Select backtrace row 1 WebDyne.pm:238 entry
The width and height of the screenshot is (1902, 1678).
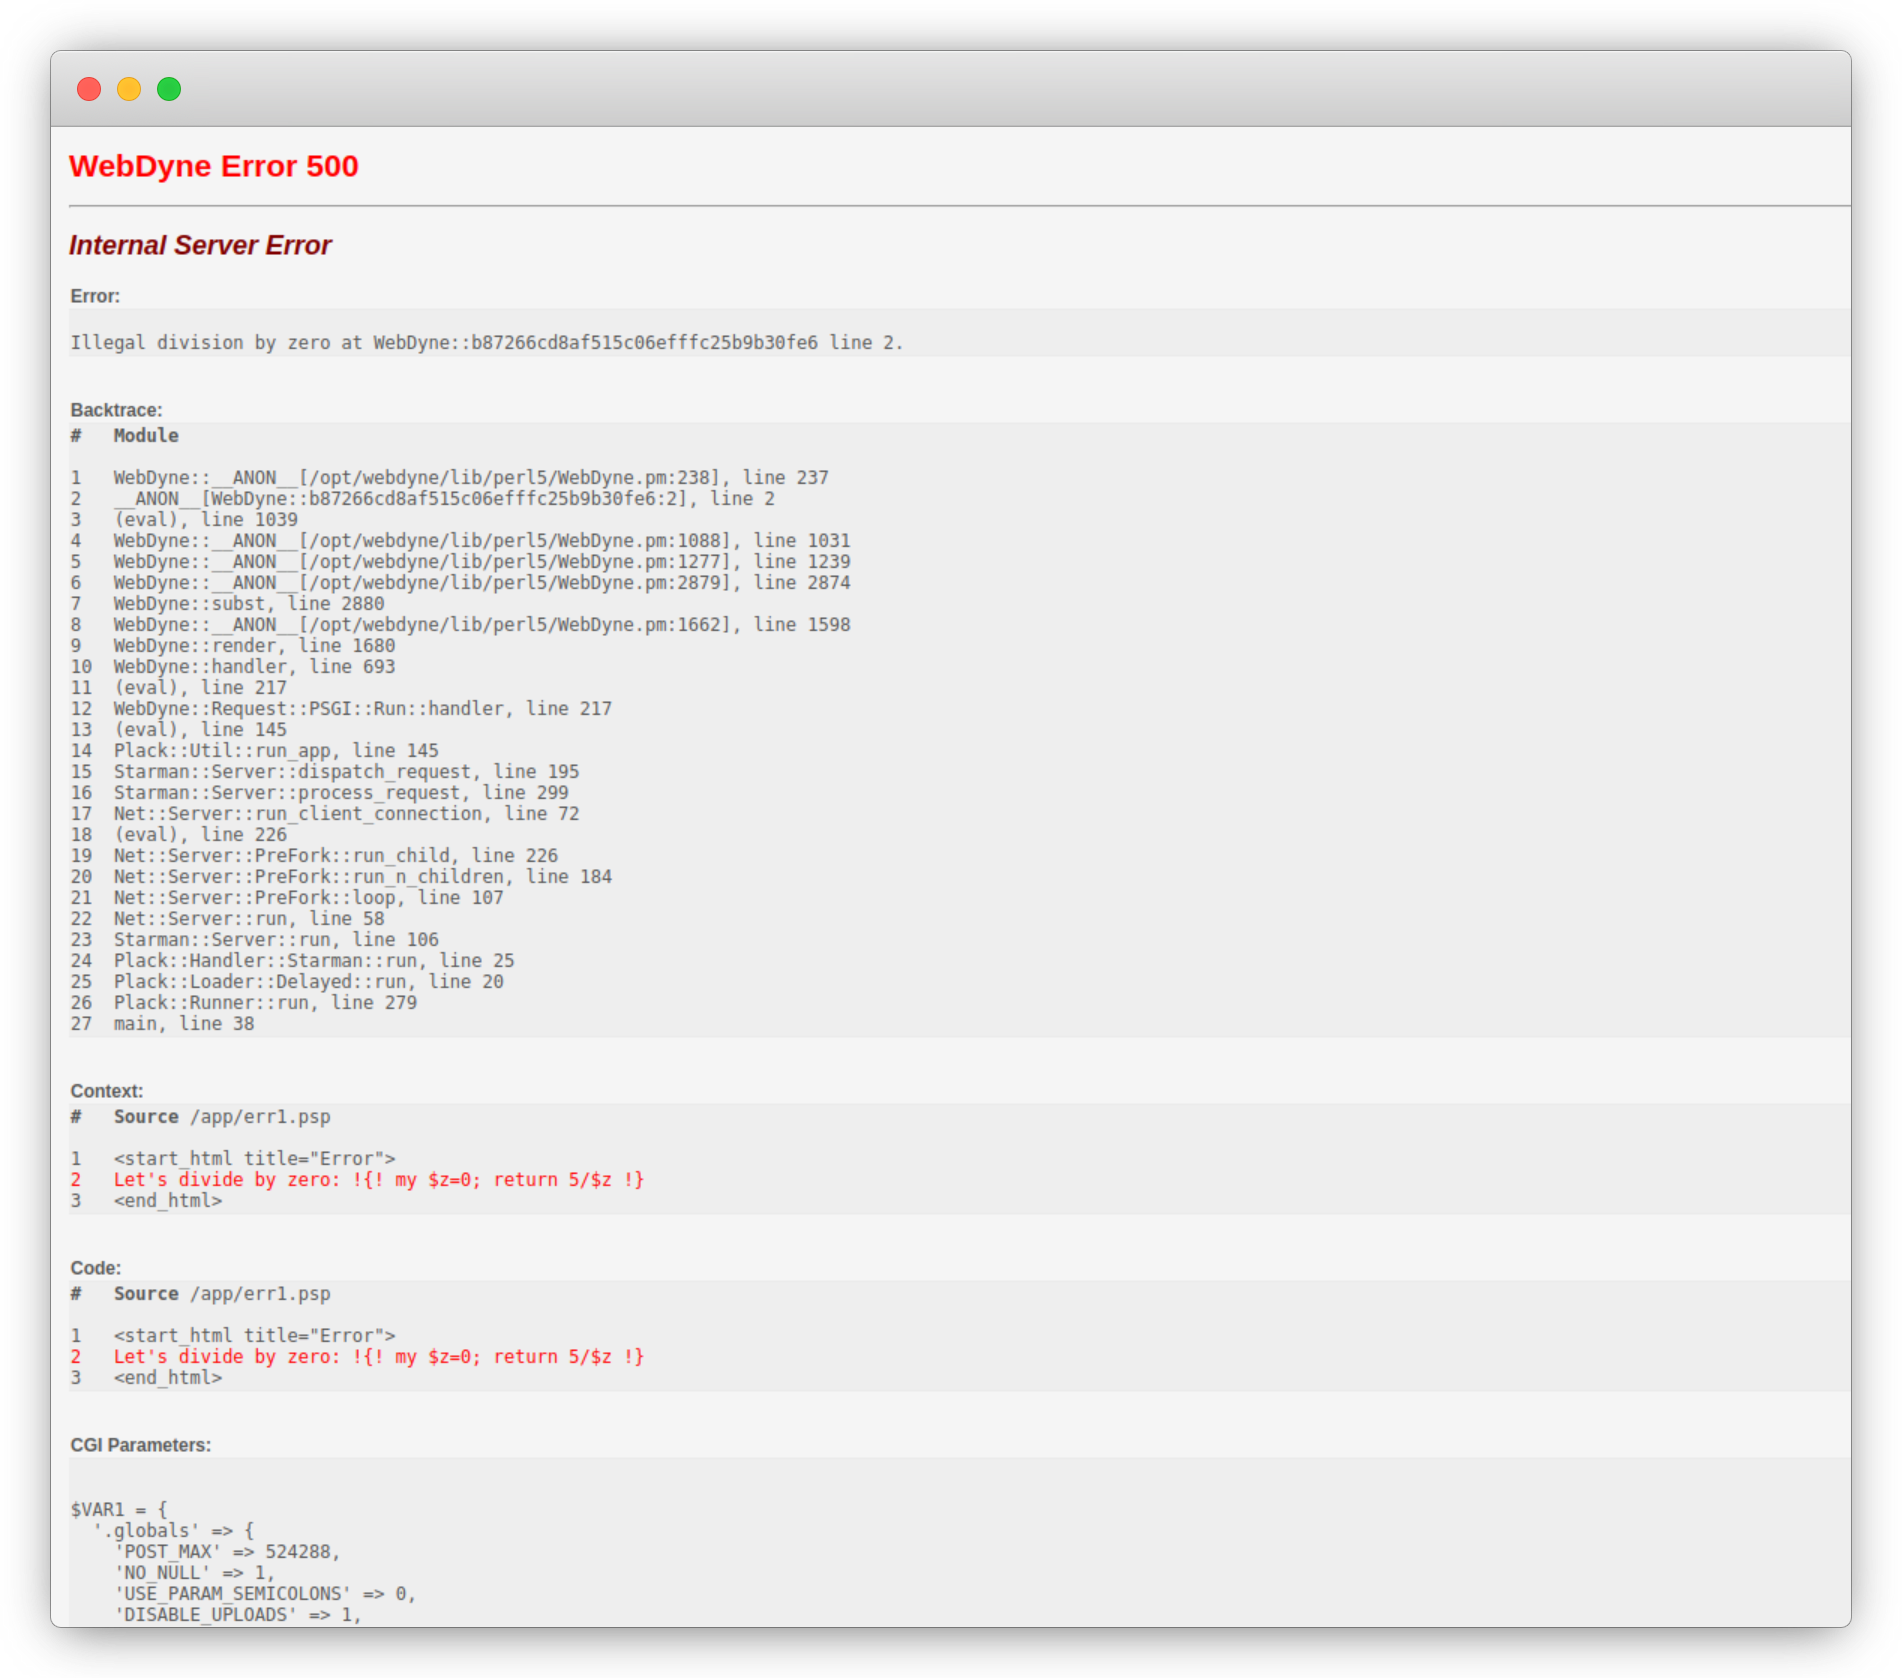pos(470,478)
